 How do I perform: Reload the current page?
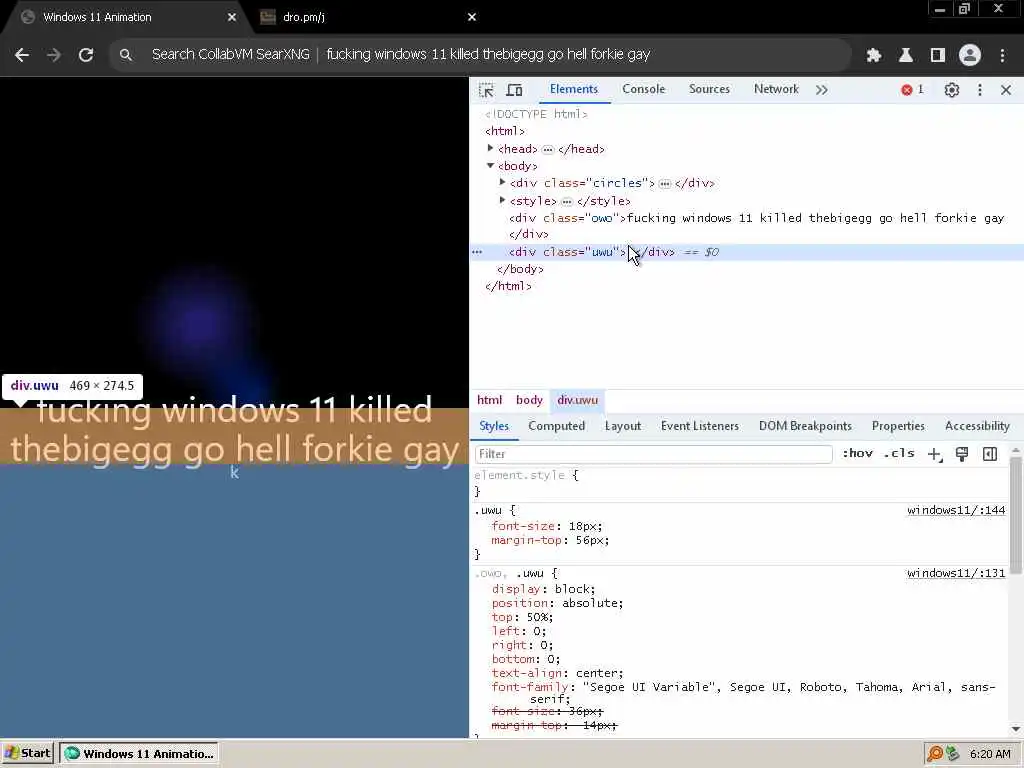86,56
